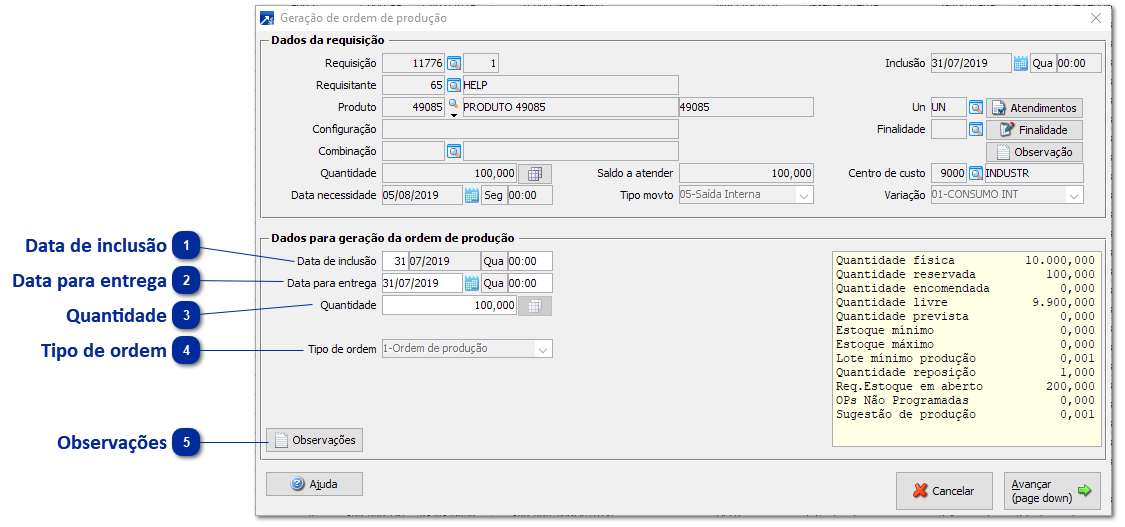
Task: Click the Atendimentos button
Action: point(1035,108)
